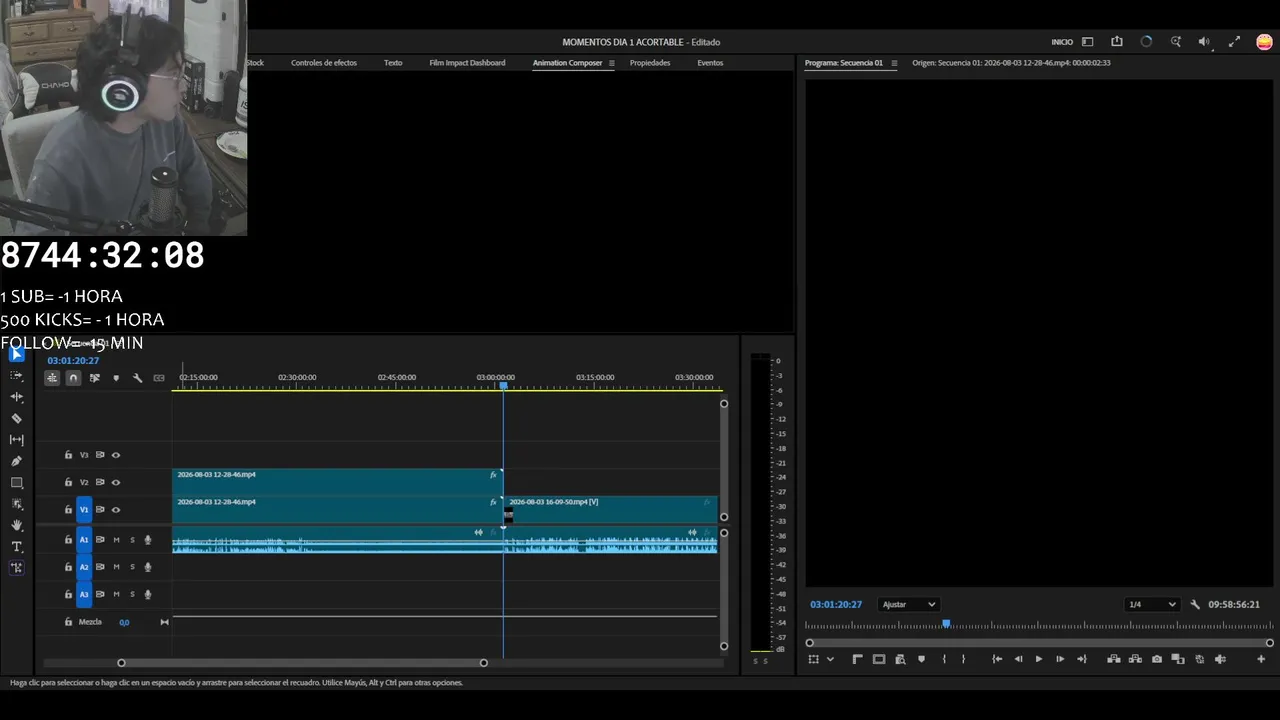The image size is (1280, 720).
Task: Expand transparency grid options chevron
Action: [x=830, y=659]
